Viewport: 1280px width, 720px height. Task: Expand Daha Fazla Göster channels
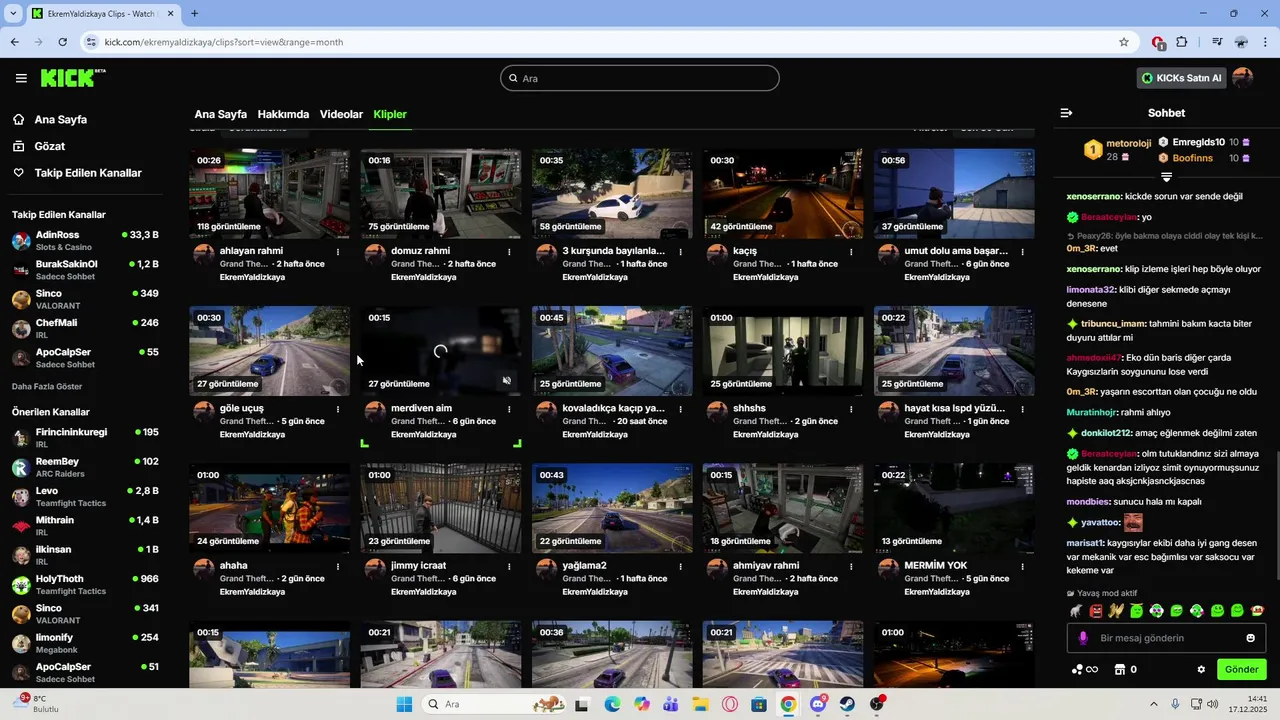(x=47, y=387)
